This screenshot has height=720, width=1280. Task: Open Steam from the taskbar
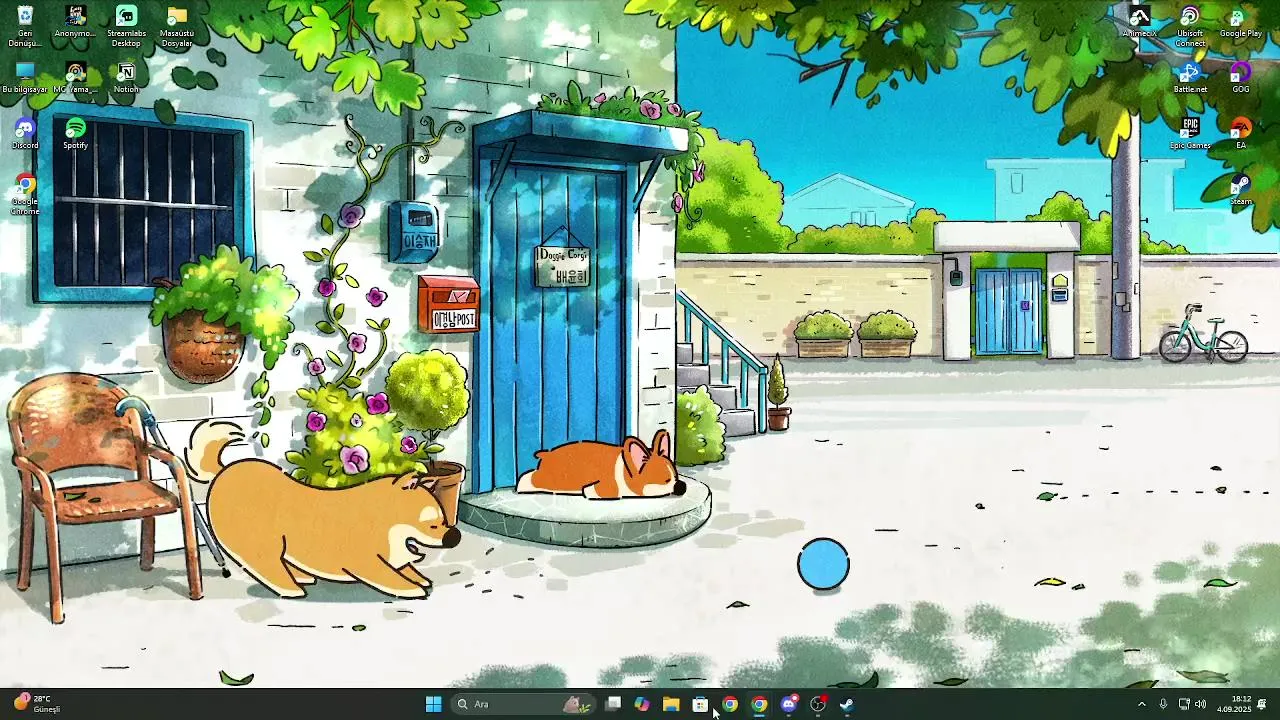click(846, 704)
